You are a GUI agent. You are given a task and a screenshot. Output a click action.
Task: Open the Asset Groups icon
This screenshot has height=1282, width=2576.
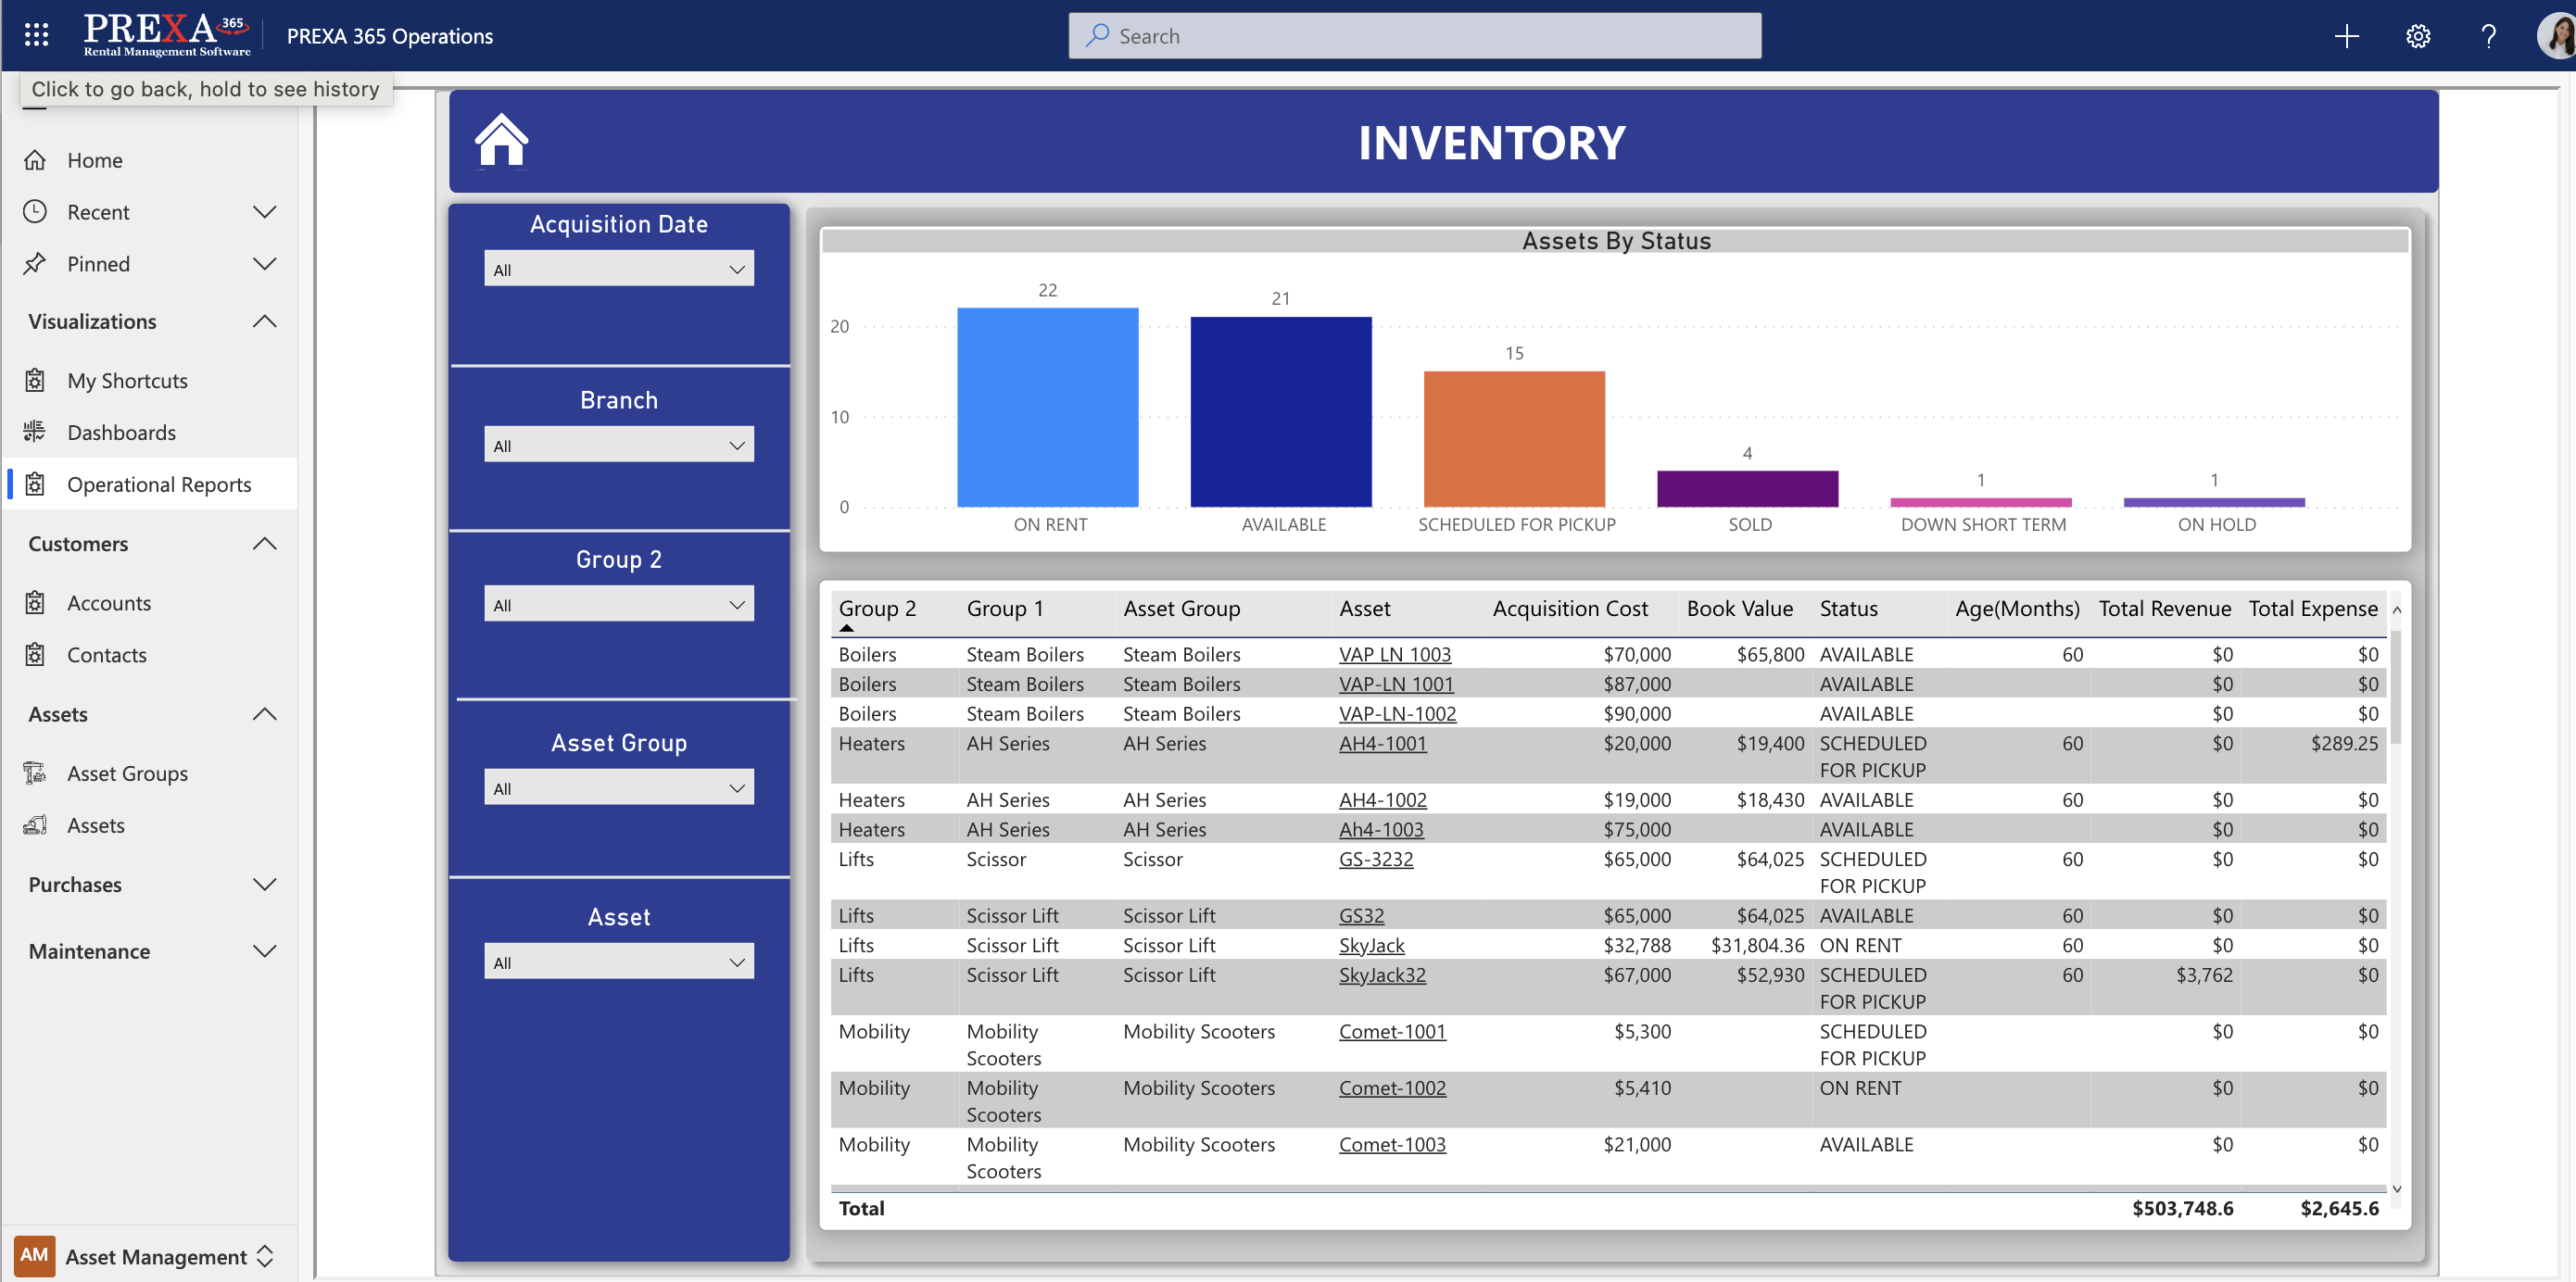pyautogui.click(x=35, y=773)
